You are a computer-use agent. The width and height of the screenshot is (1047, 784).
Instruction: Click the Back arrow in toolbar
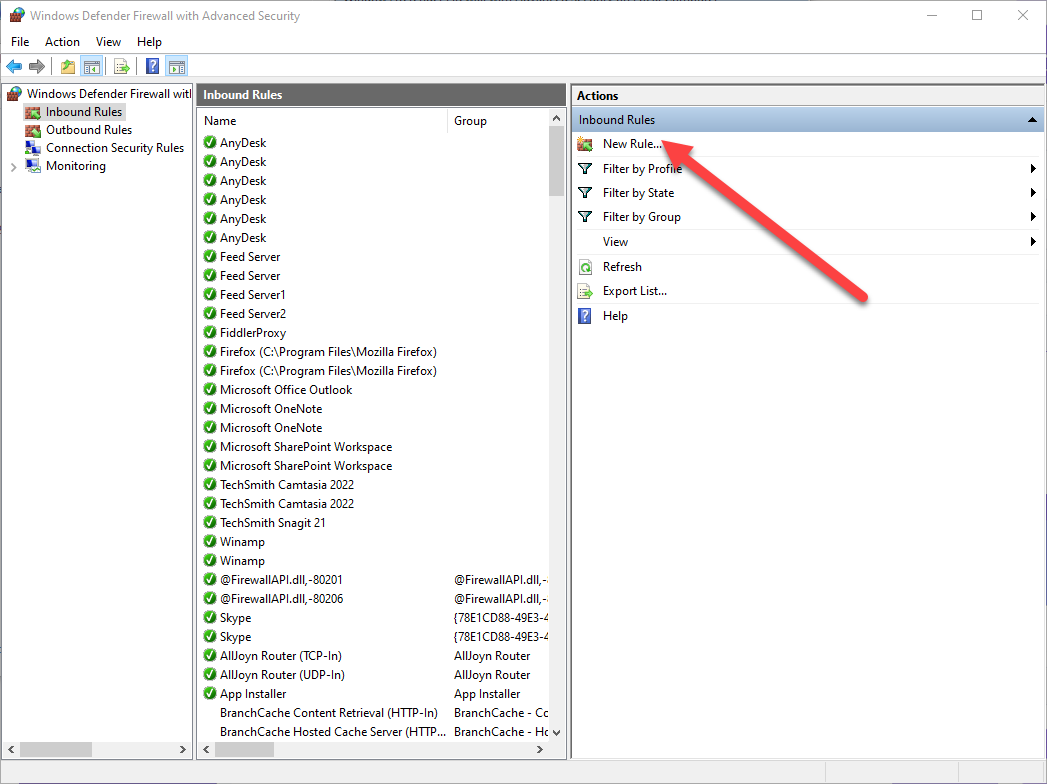click(x=14, y=67)
